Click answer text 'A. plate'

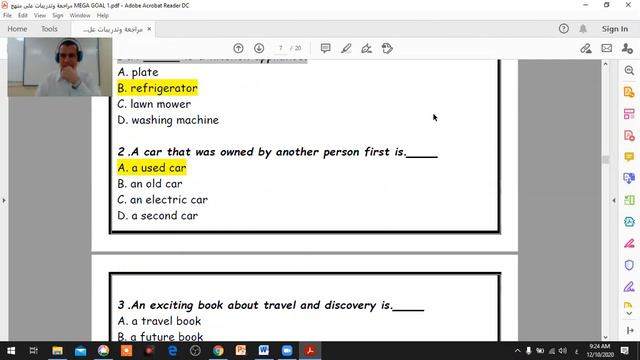pyautogui.click(x=138, y=72)
